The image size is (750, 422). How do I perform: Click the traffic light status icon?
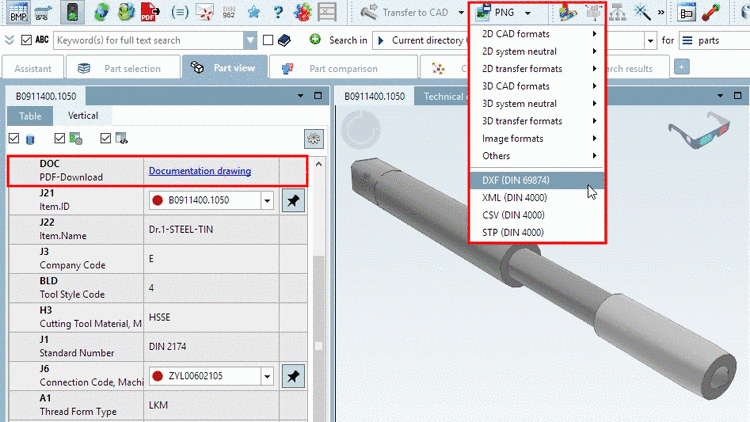click(x=73, y=12)
